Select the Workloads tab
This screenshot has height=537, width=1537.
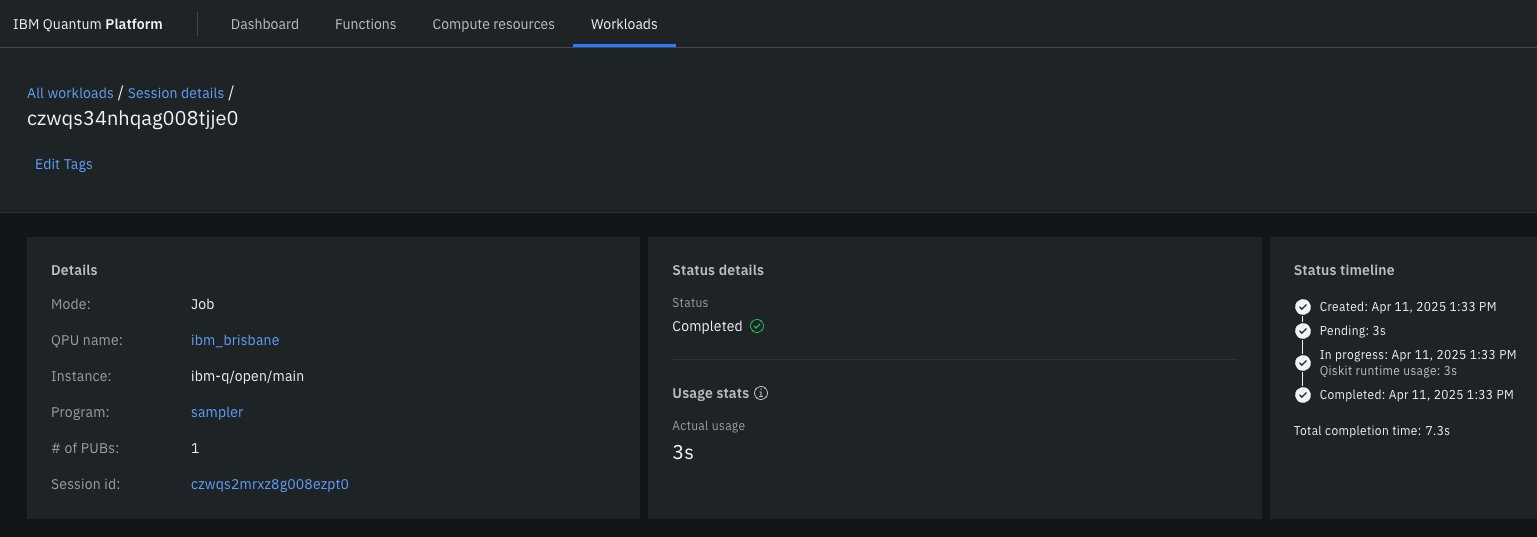coord(624,24)
